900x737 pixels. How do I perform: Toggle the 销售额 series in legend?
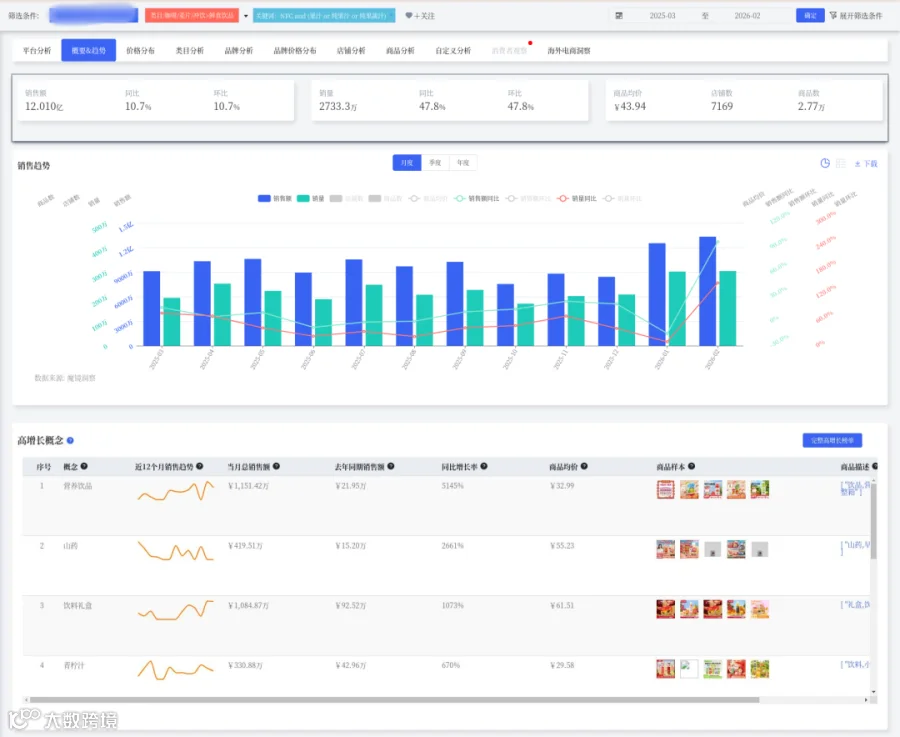click(x=275, y=199)
